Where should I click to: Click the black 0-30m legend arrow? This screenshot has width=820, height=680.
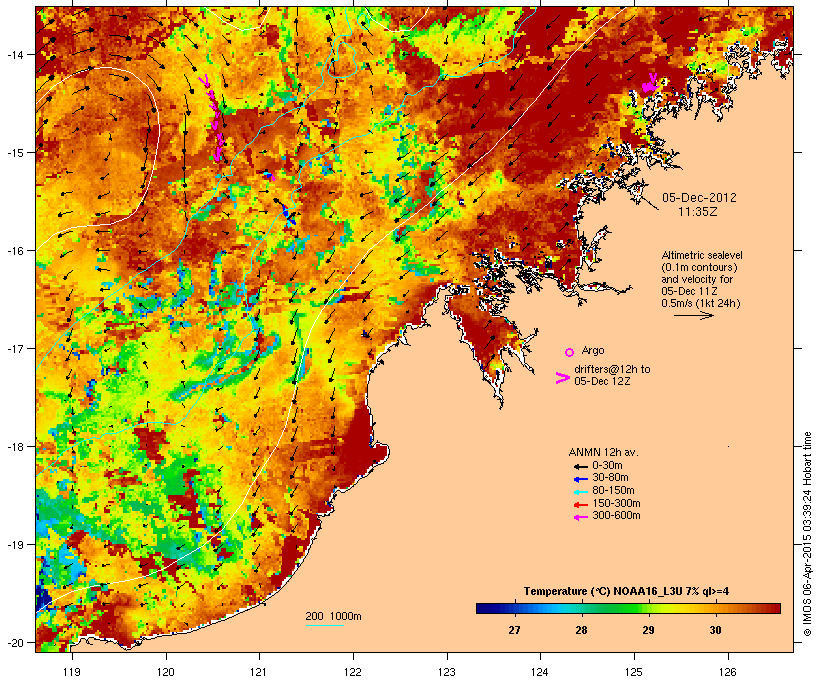581,466
